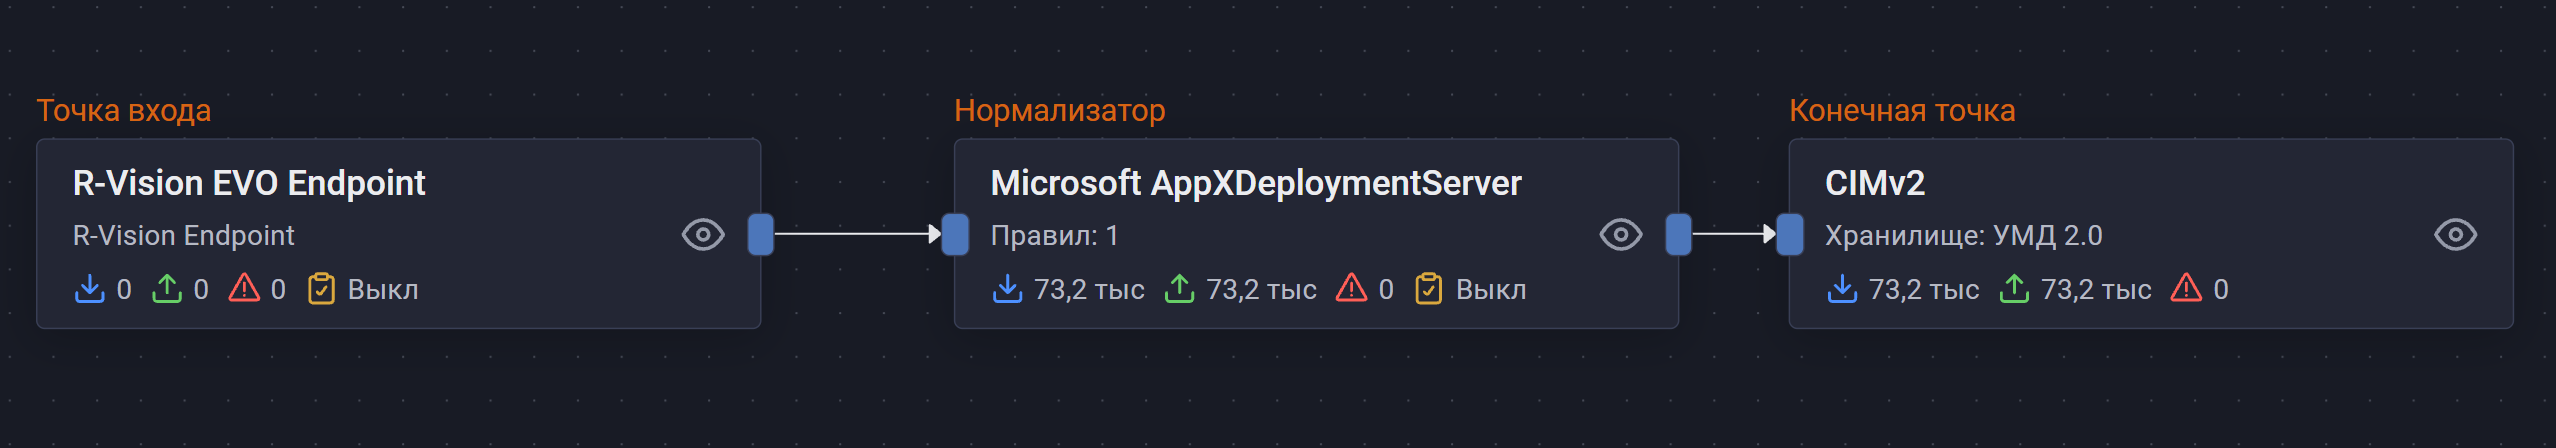The width and height of the screenshot is (2556, 448).
Task: Click the 'R-Vision Endpoint' subtitle text
Action: click(x=184, y=236)
